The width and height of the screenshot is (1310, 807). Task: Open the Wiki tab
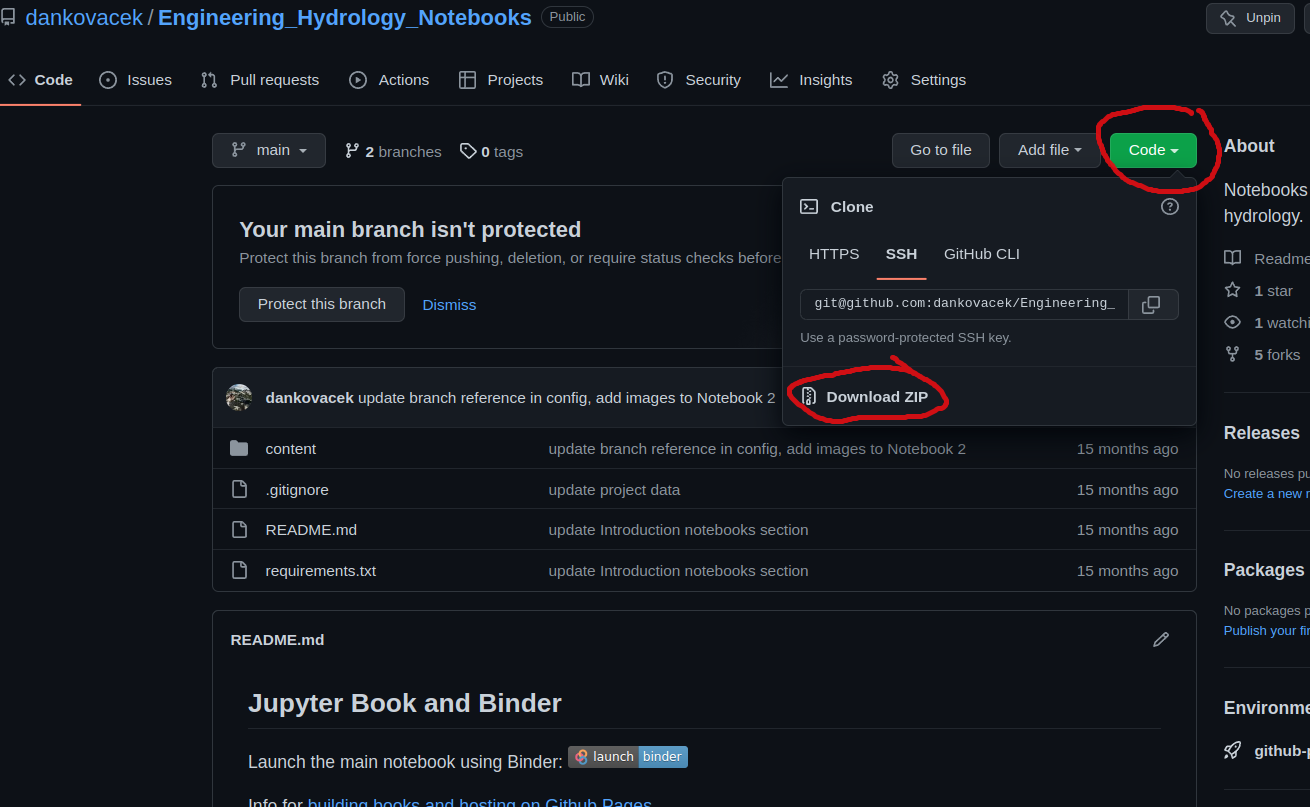[600, 80]
